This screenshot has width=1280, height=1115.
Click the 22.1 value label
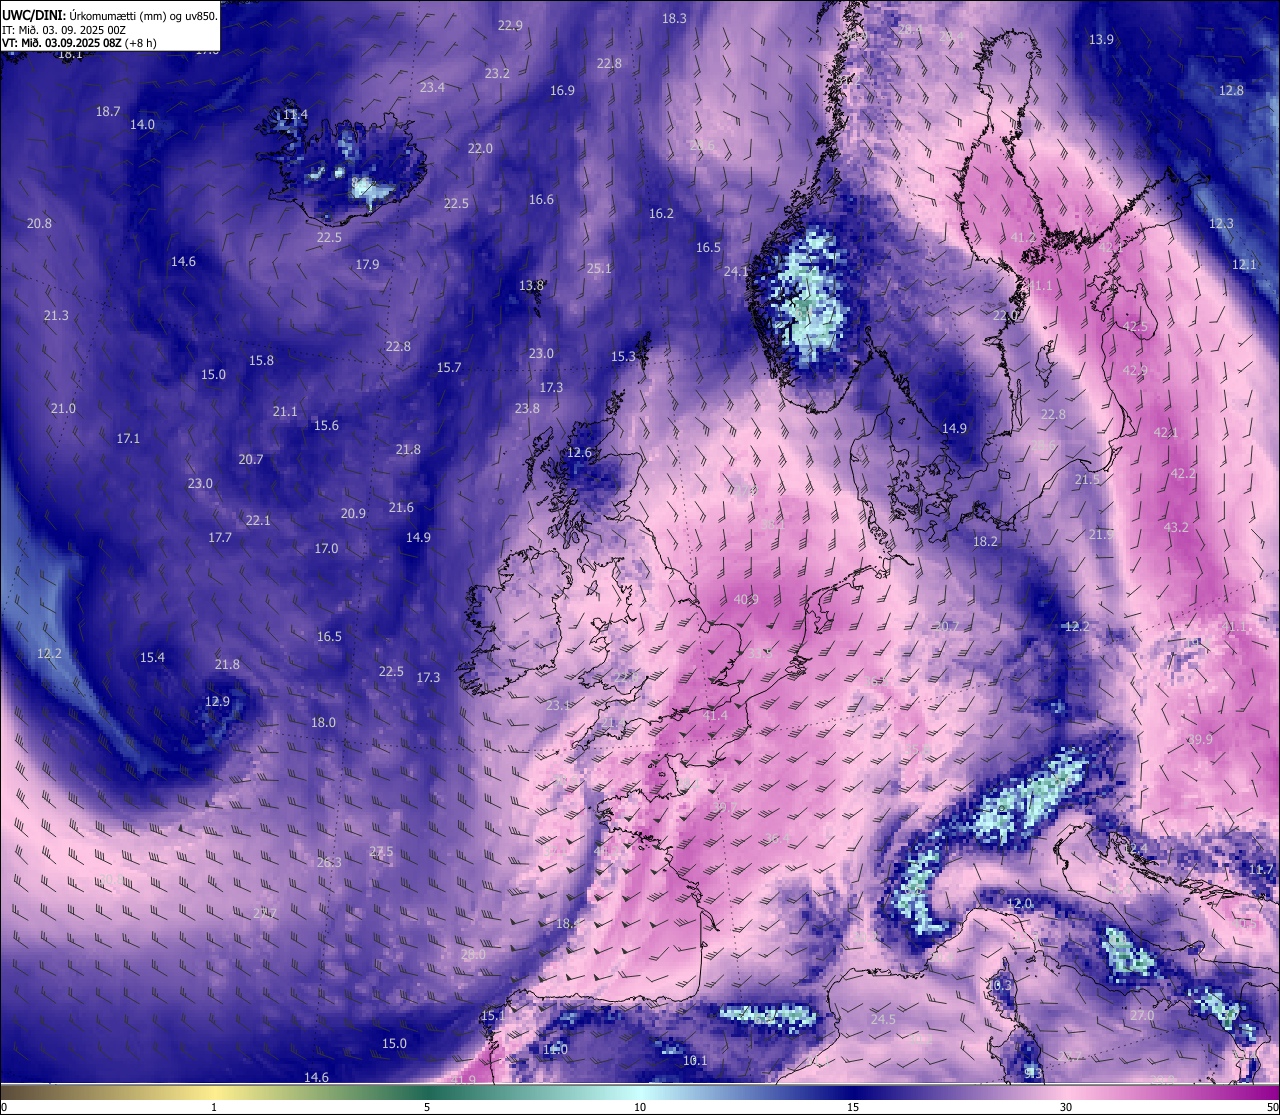click(x=258, y=520)
